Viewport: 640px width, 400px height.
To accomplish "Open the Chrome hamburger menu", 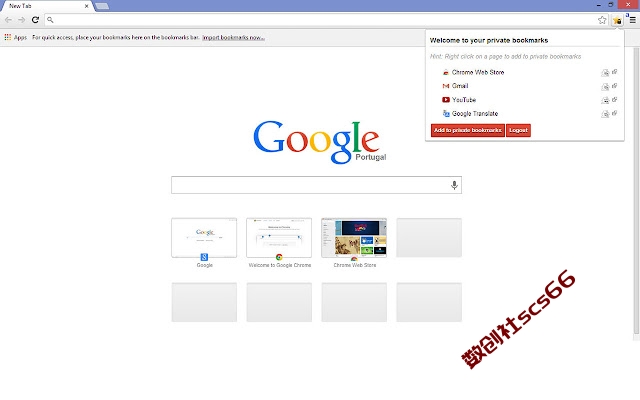I will click(x=632, y=20).
